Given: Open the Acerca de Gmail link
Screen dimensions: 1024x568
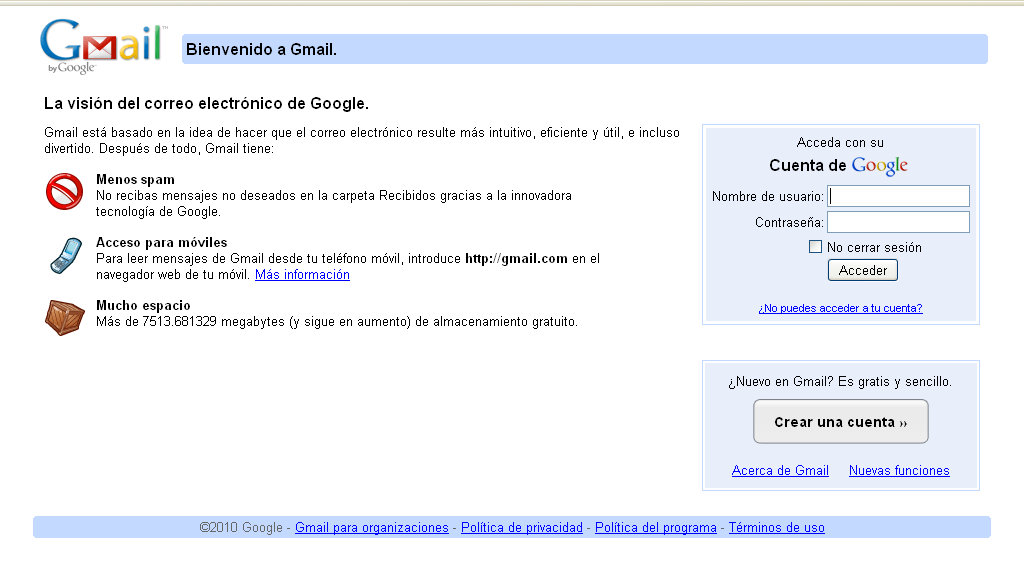Looking at the screenshot, I should pyautogui.click(x=780, y=471).
